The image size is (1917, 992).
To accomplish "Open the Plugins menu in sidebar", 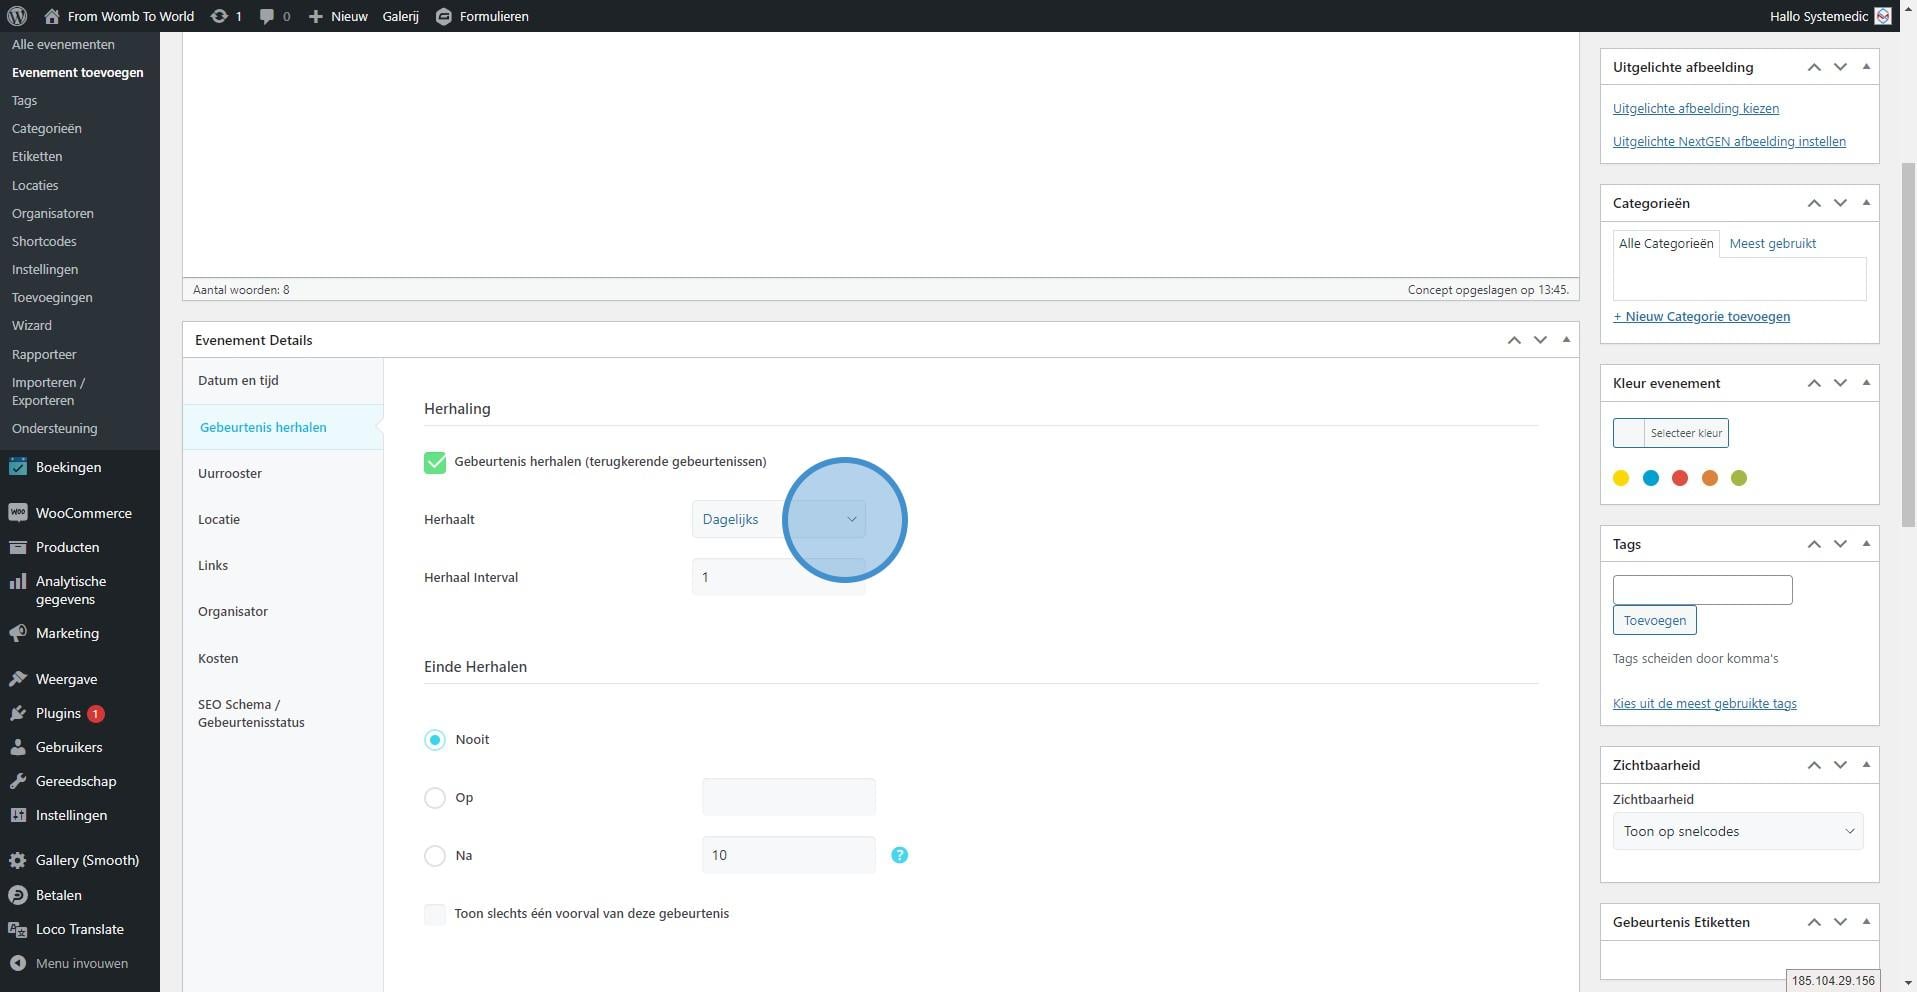I will coord(58,713).
